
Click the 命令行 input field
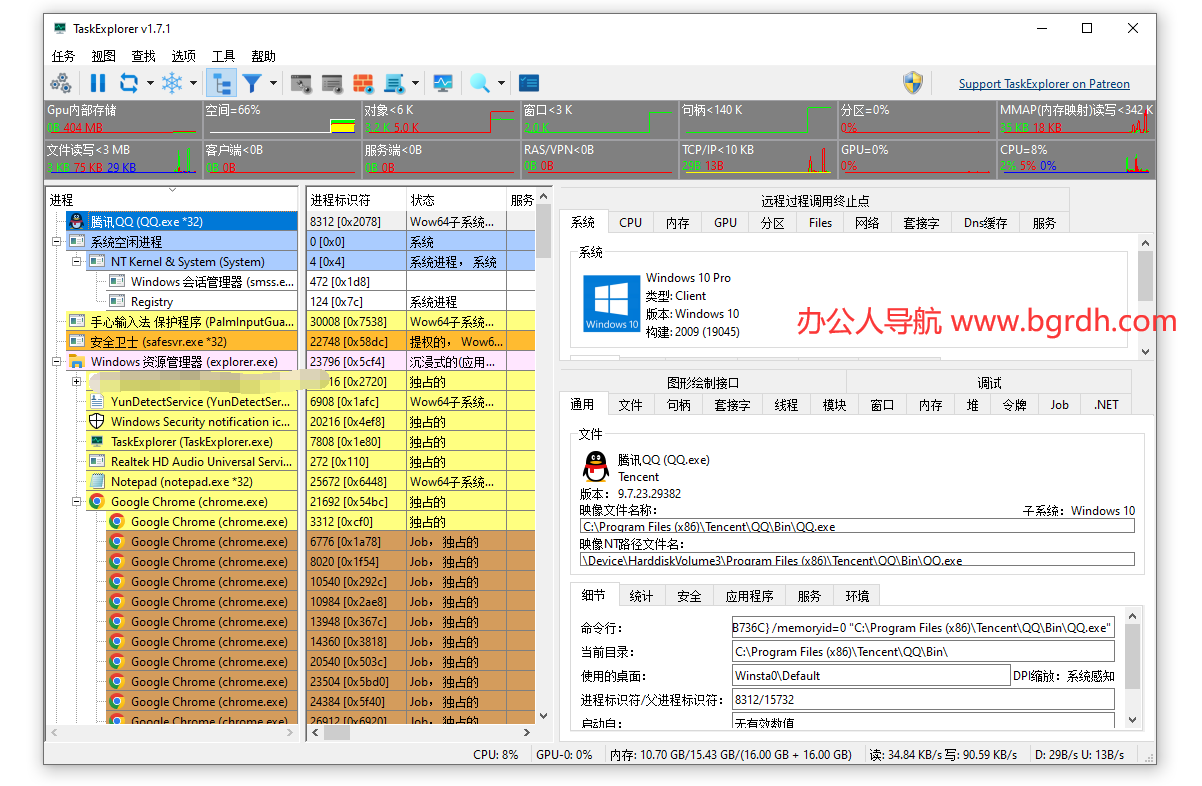(923, 628)
